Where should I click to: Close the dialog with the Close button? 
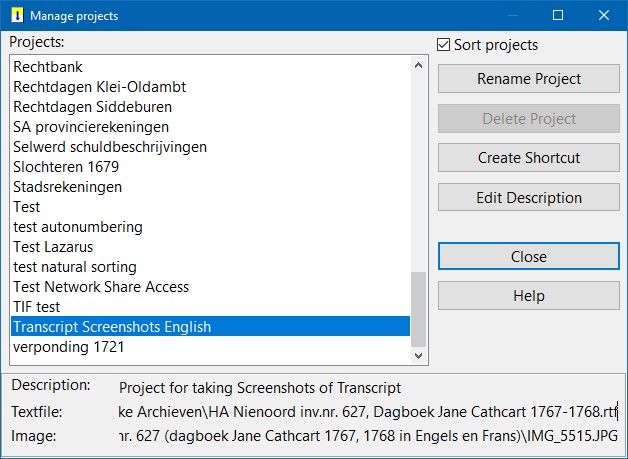pyautogui.click(x=529, y=256)
